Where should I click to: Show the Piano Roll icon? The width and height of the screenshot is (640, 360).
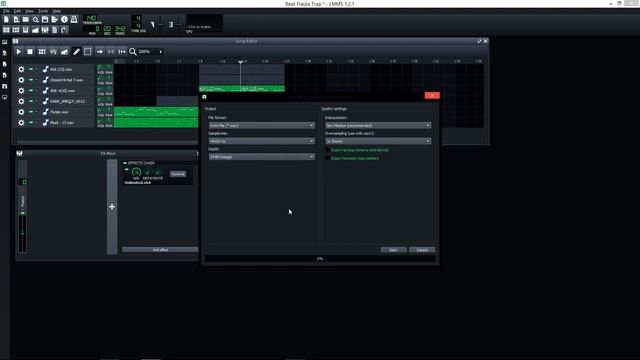26,30
